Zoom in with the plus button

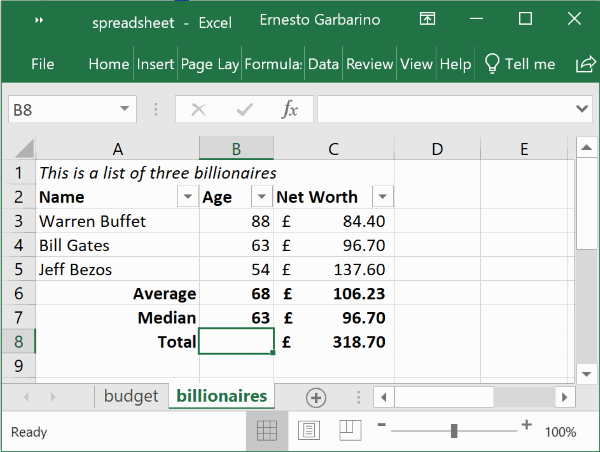527,424
